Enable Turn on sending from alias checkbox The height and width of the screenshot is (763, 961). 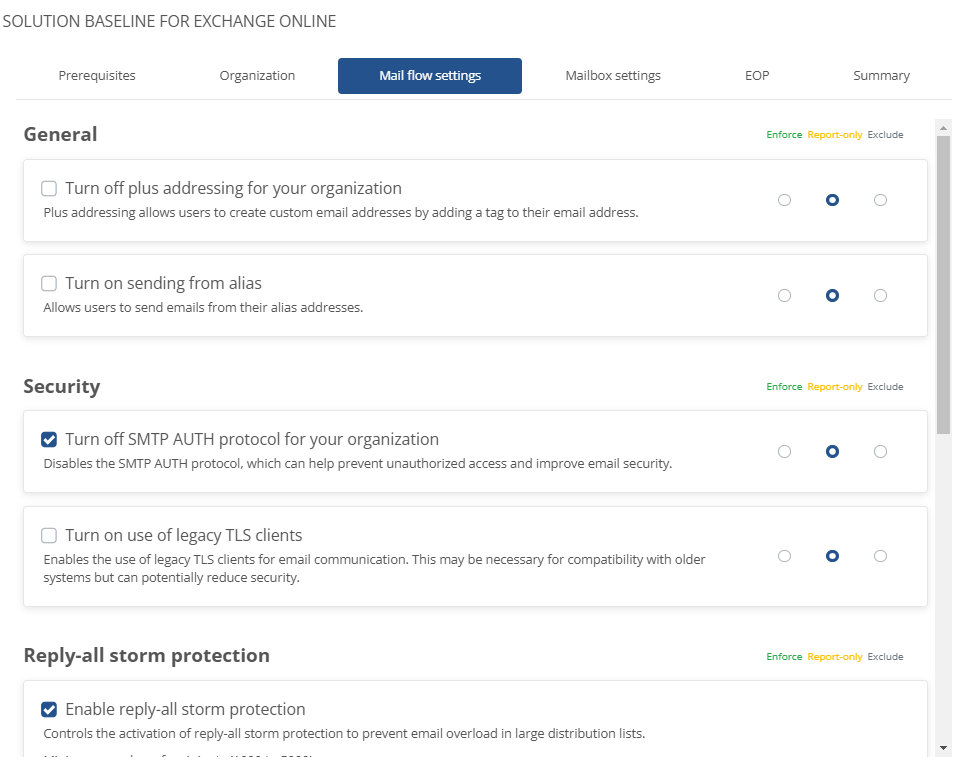pos(49,284)
